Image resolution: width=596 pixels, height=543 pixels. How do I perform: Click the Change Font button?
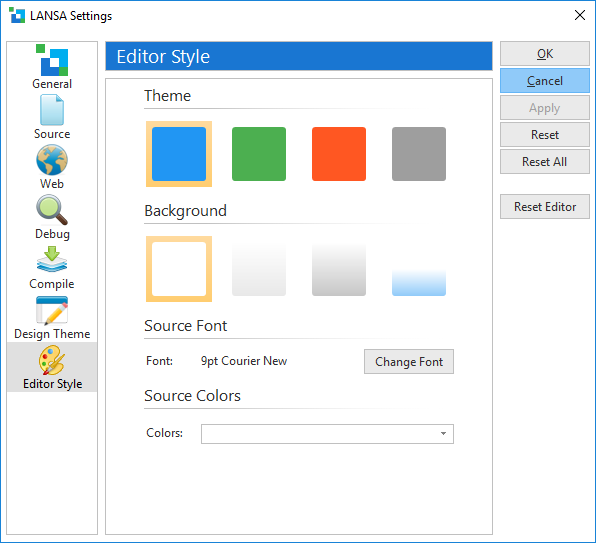pos(409,362)
